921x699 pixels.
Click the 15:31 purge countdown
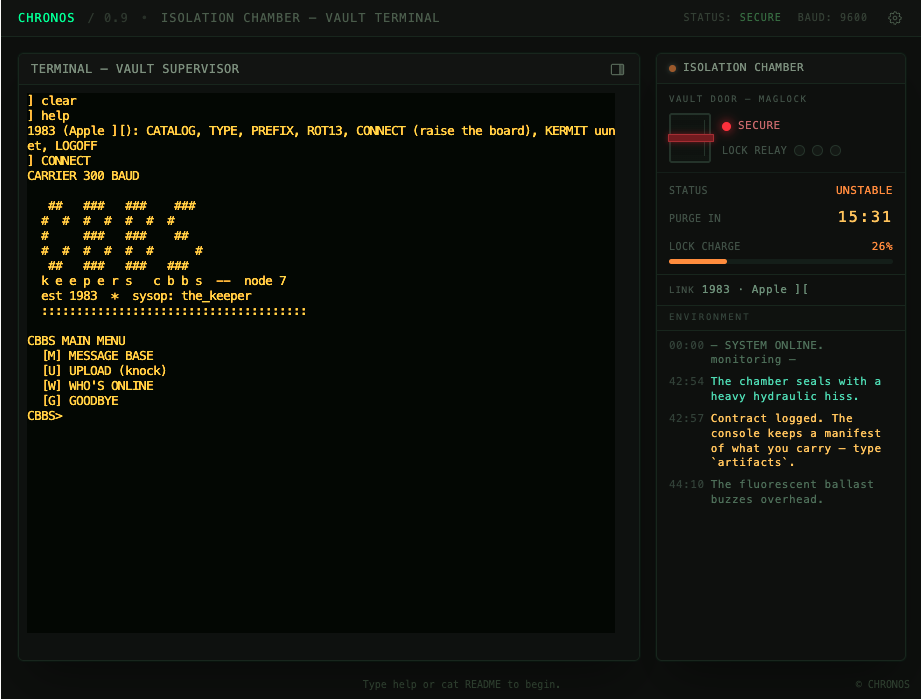(865, 217)
